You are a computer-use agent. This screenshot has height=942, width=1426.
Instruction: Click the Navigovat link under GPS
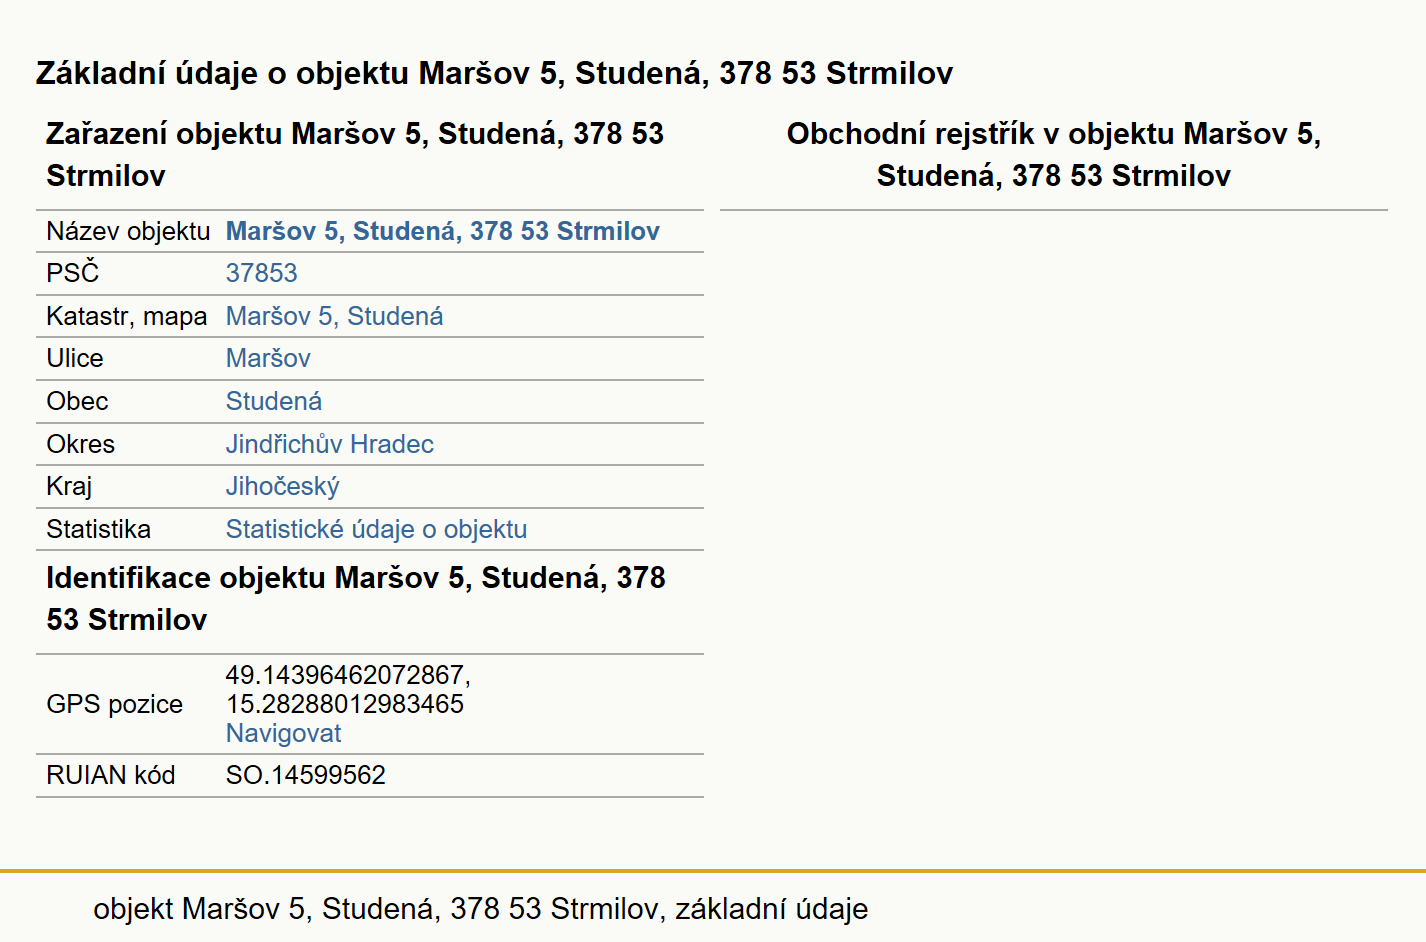point(283,733)
